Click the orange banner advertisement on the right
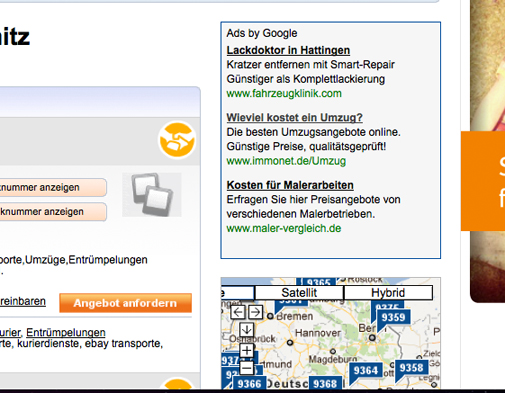This screenshot has width=505, height=393. [483, 181]
